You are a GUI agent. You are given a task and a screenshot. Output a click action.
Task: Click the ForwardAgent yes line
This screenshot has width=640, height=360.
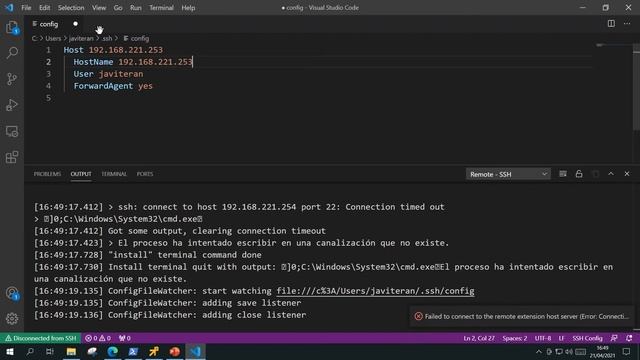click(113, 86)
